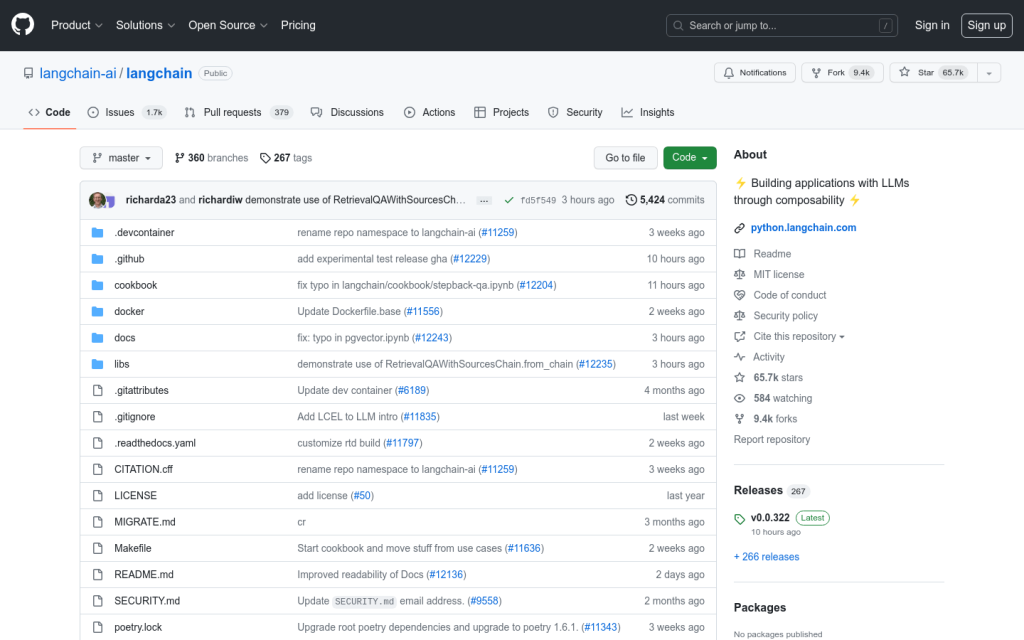This screenshot has width=1024, height=640.
Task: Click the Readme book icon
Action: tap(739, 254)
